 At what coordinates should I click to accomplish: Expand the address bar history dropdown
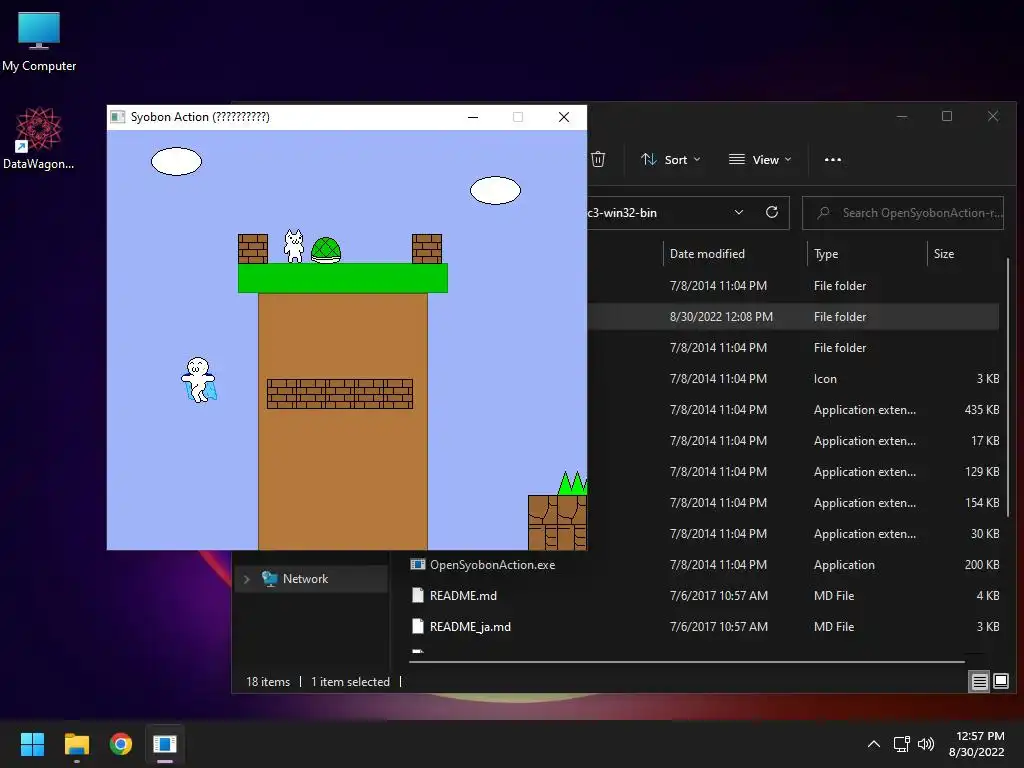click(739, 212)
